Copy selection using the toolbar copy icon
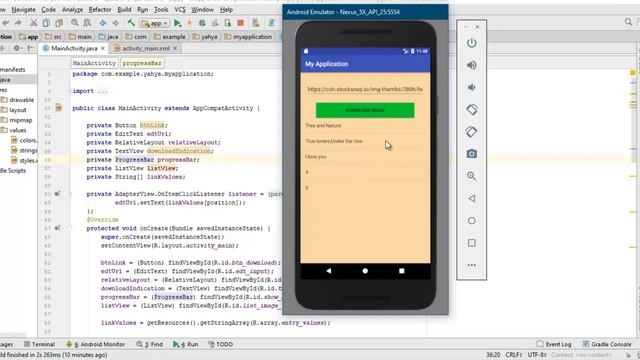 coord(47,23)
